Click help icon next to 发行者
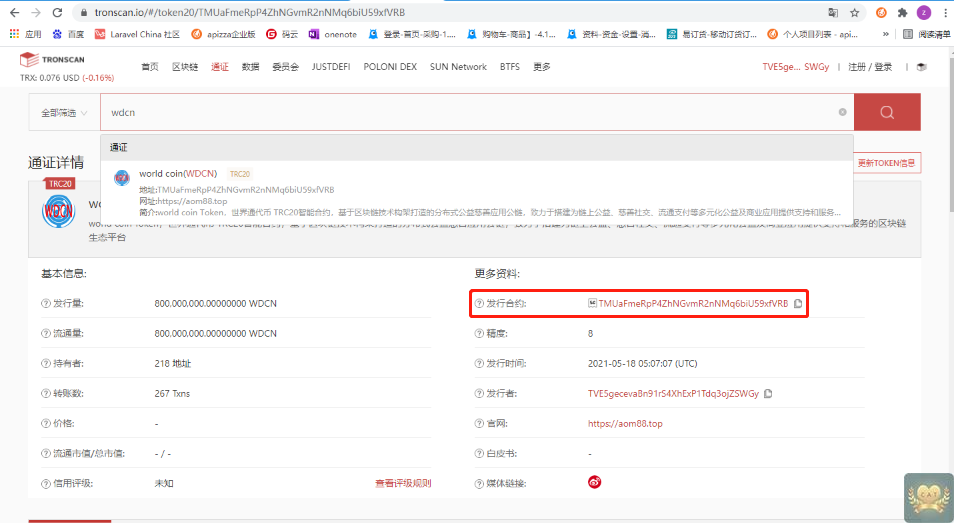Image resolution: width=954 pixels, height=523 pixels. pyautogui.click(x=479, y=393)
